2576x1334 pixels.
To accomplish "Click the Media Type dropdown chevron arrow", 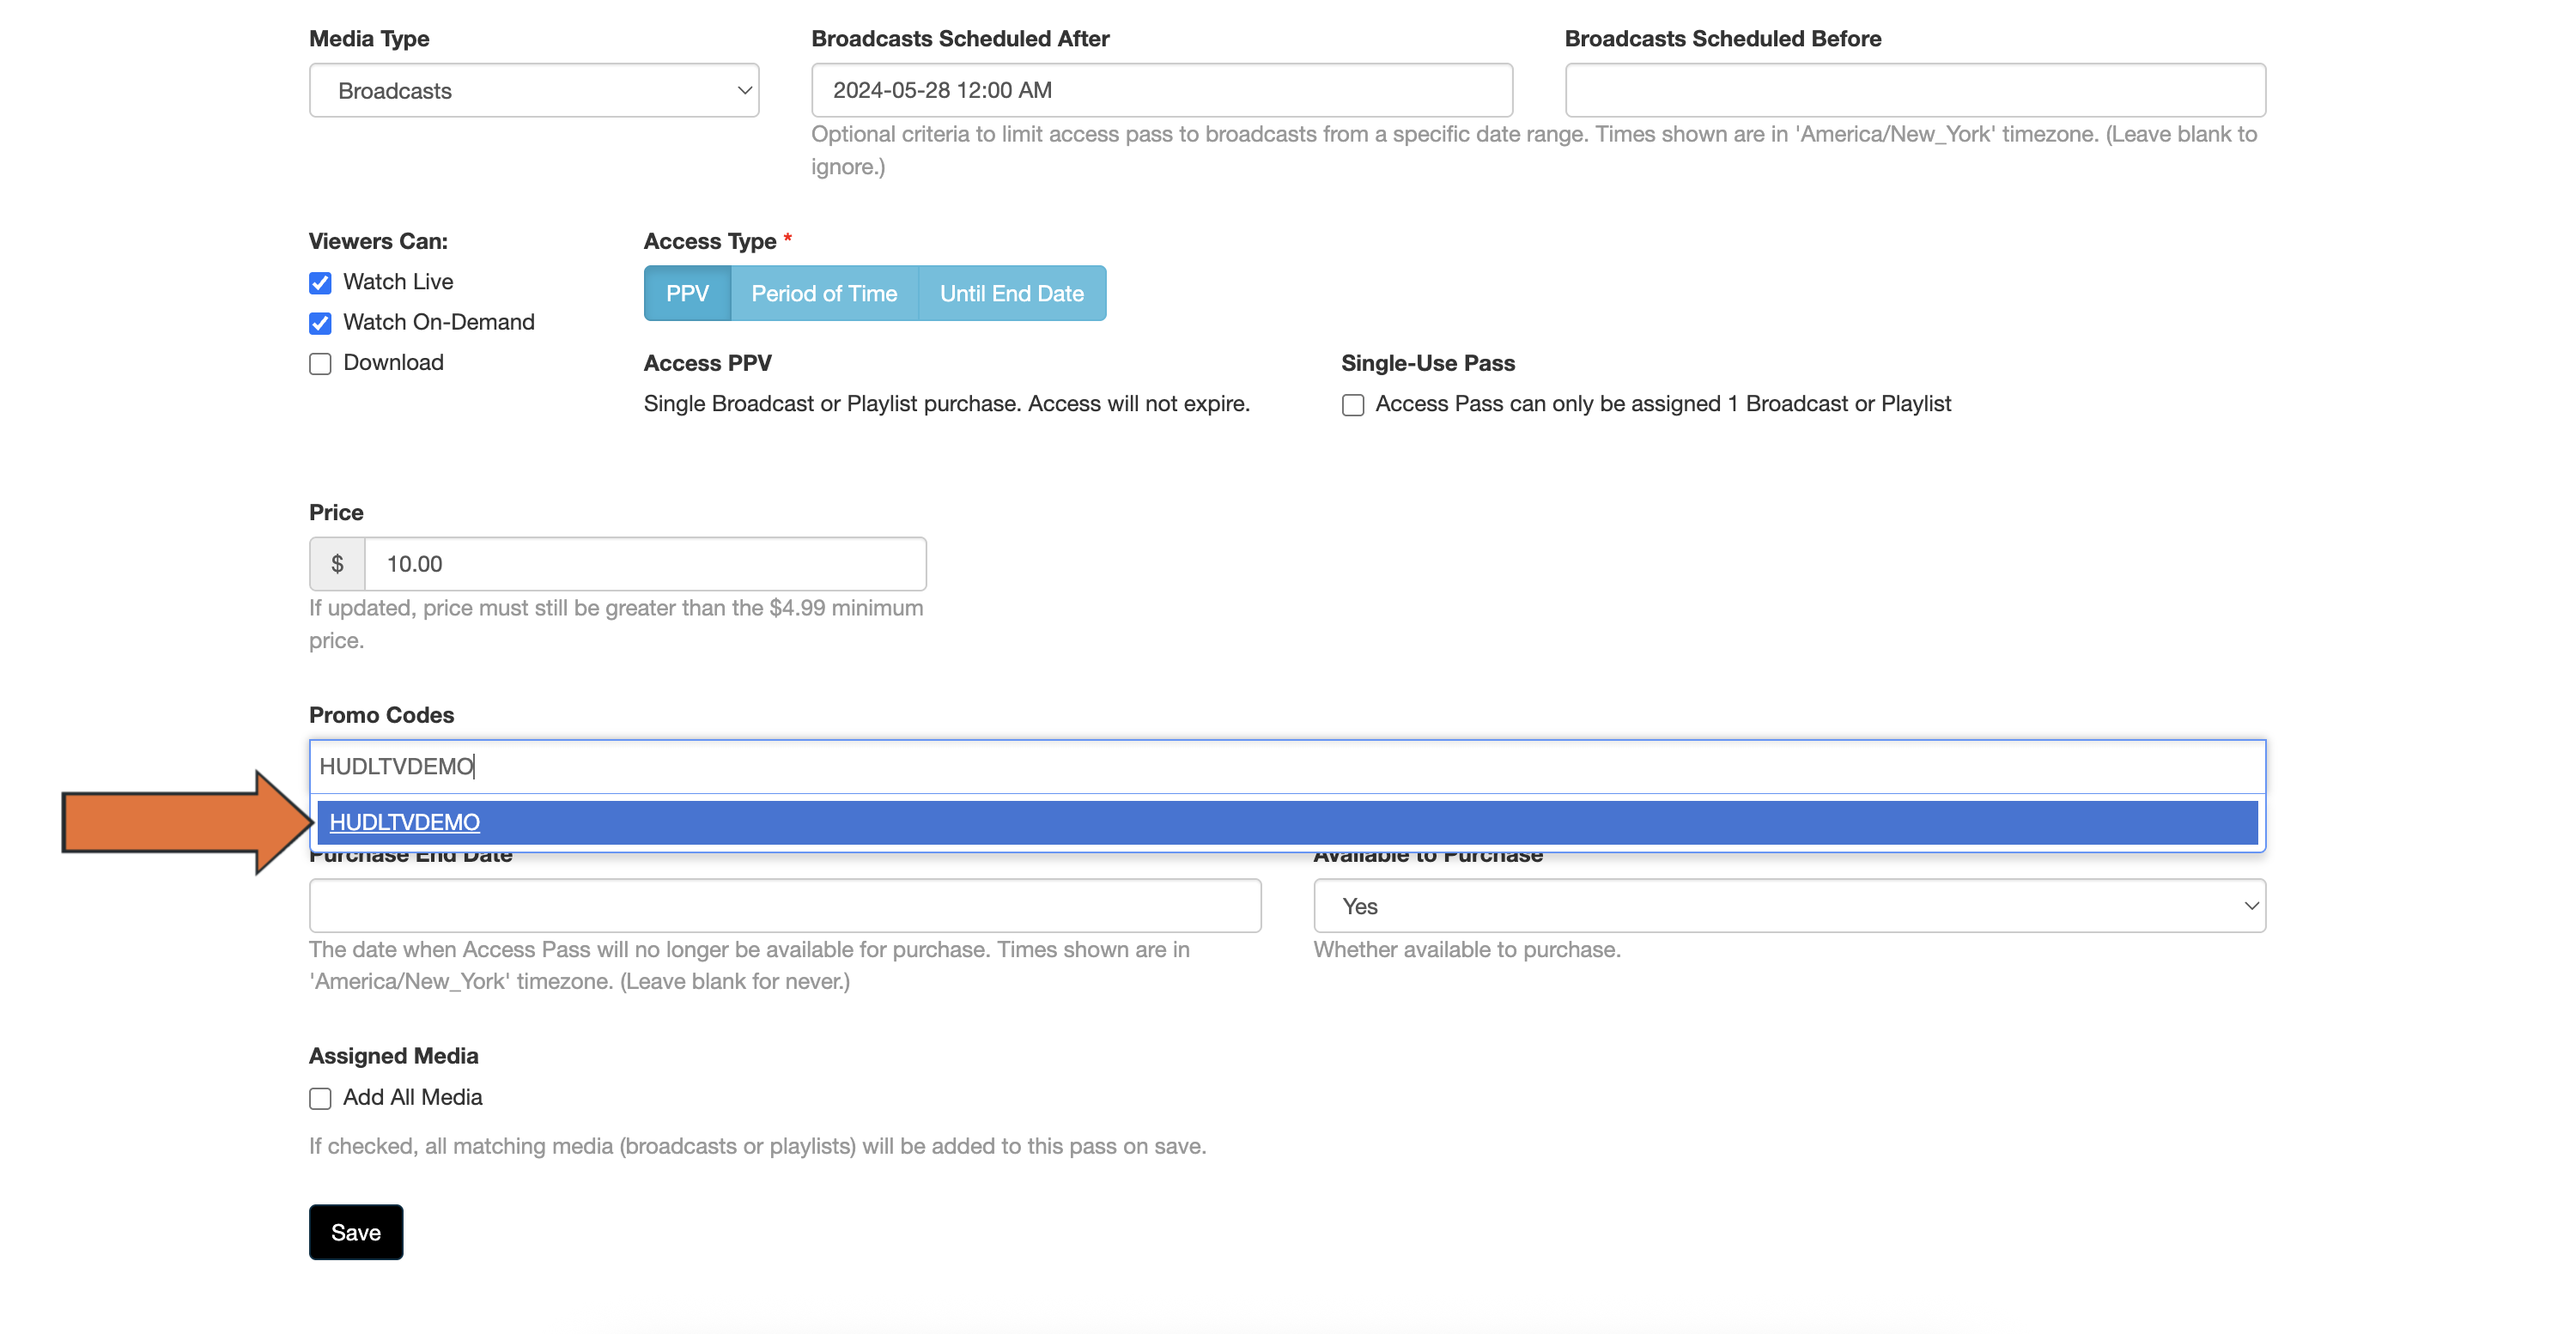I will click(x=744, y=90).
